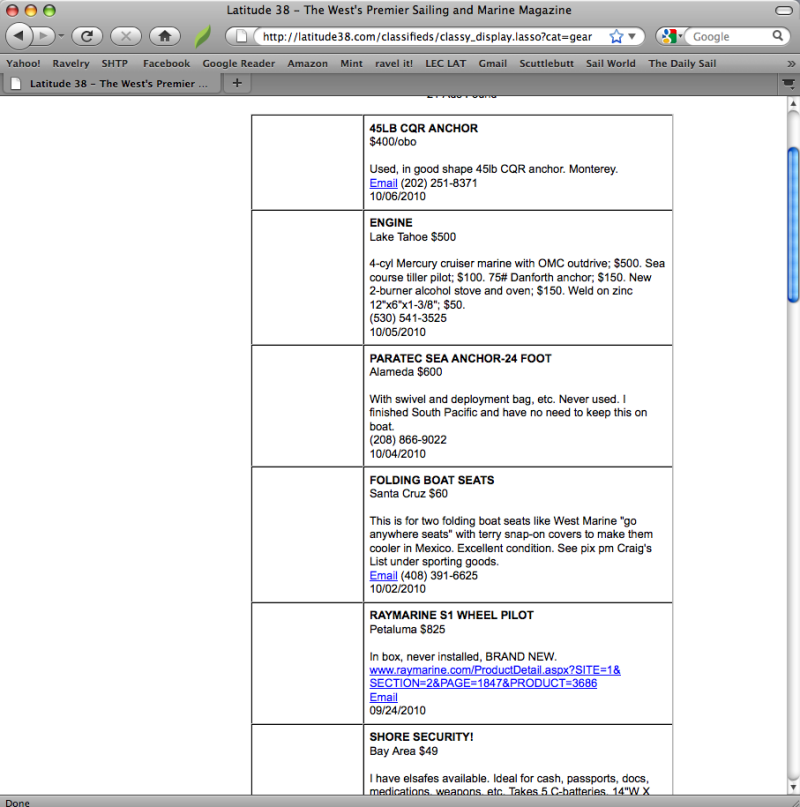
Task: Open the Yahoo! bookmark
Action: click(x=23, y=63)
